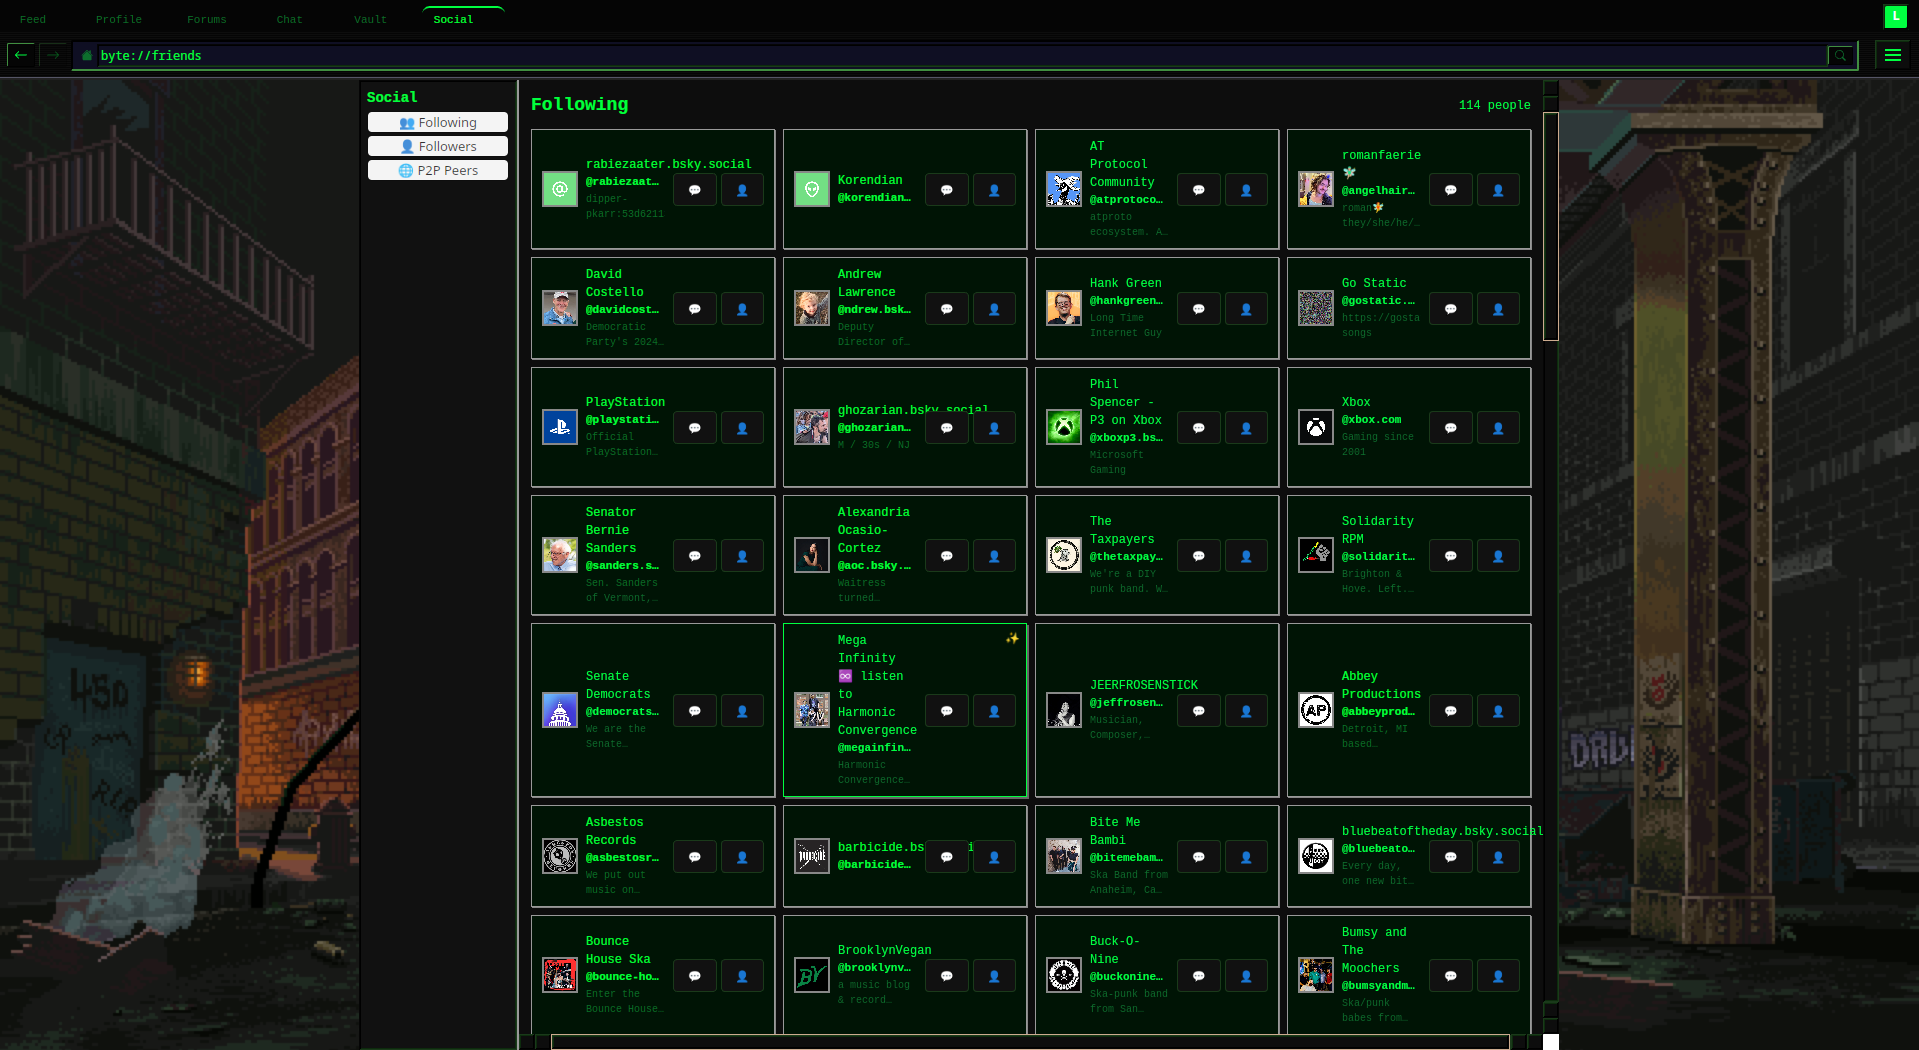Click the follow icon on the PlayStation card
This screenshot has height=1050, width=1919.
coord(742,427)
